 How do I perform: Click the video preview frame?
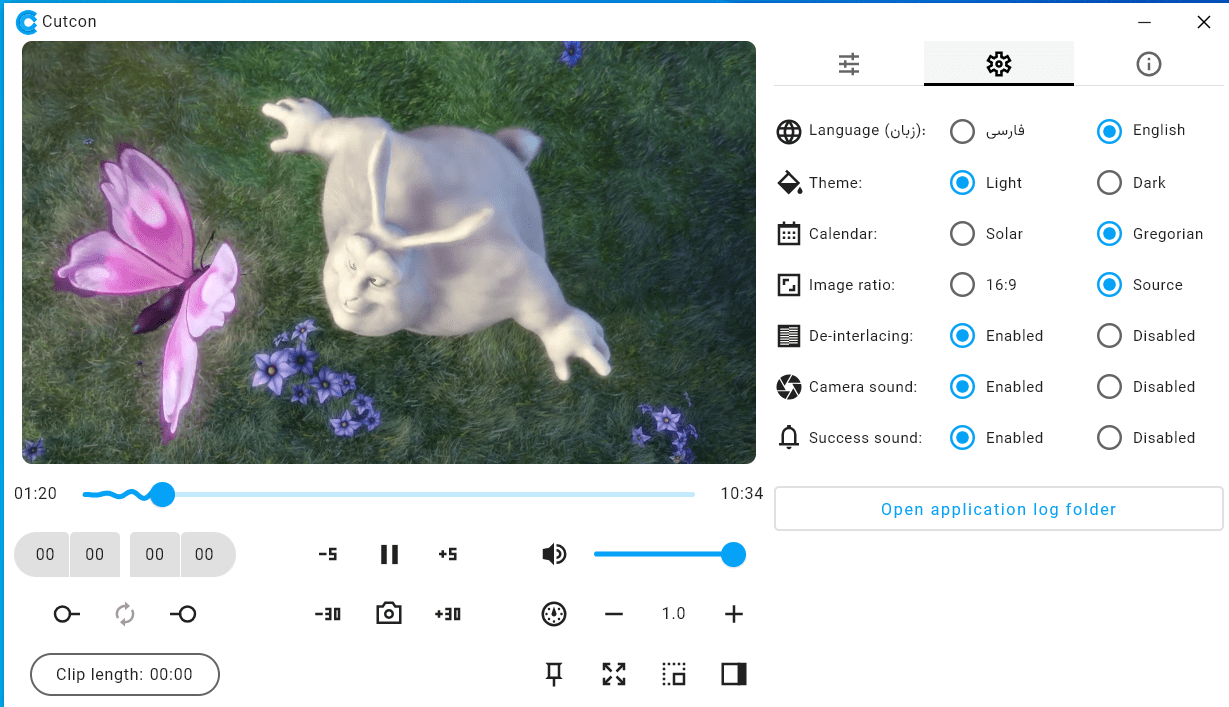click(x=389, y=252)
